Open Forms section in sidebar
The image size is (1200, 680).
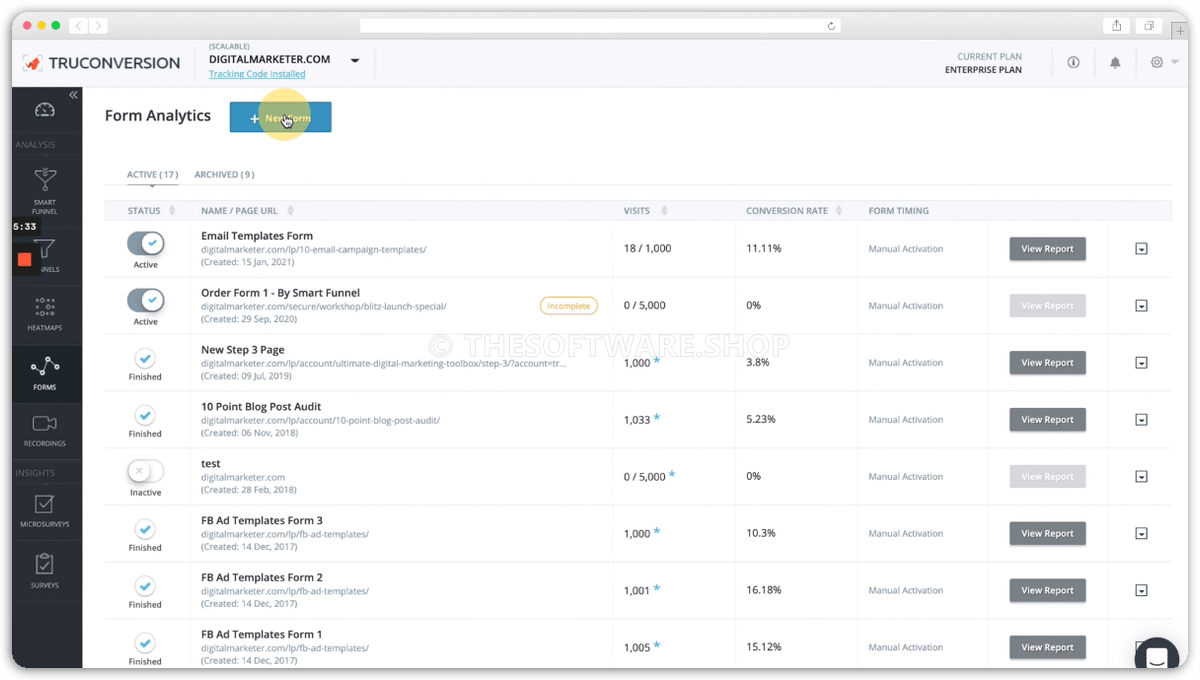pos(44,373)
